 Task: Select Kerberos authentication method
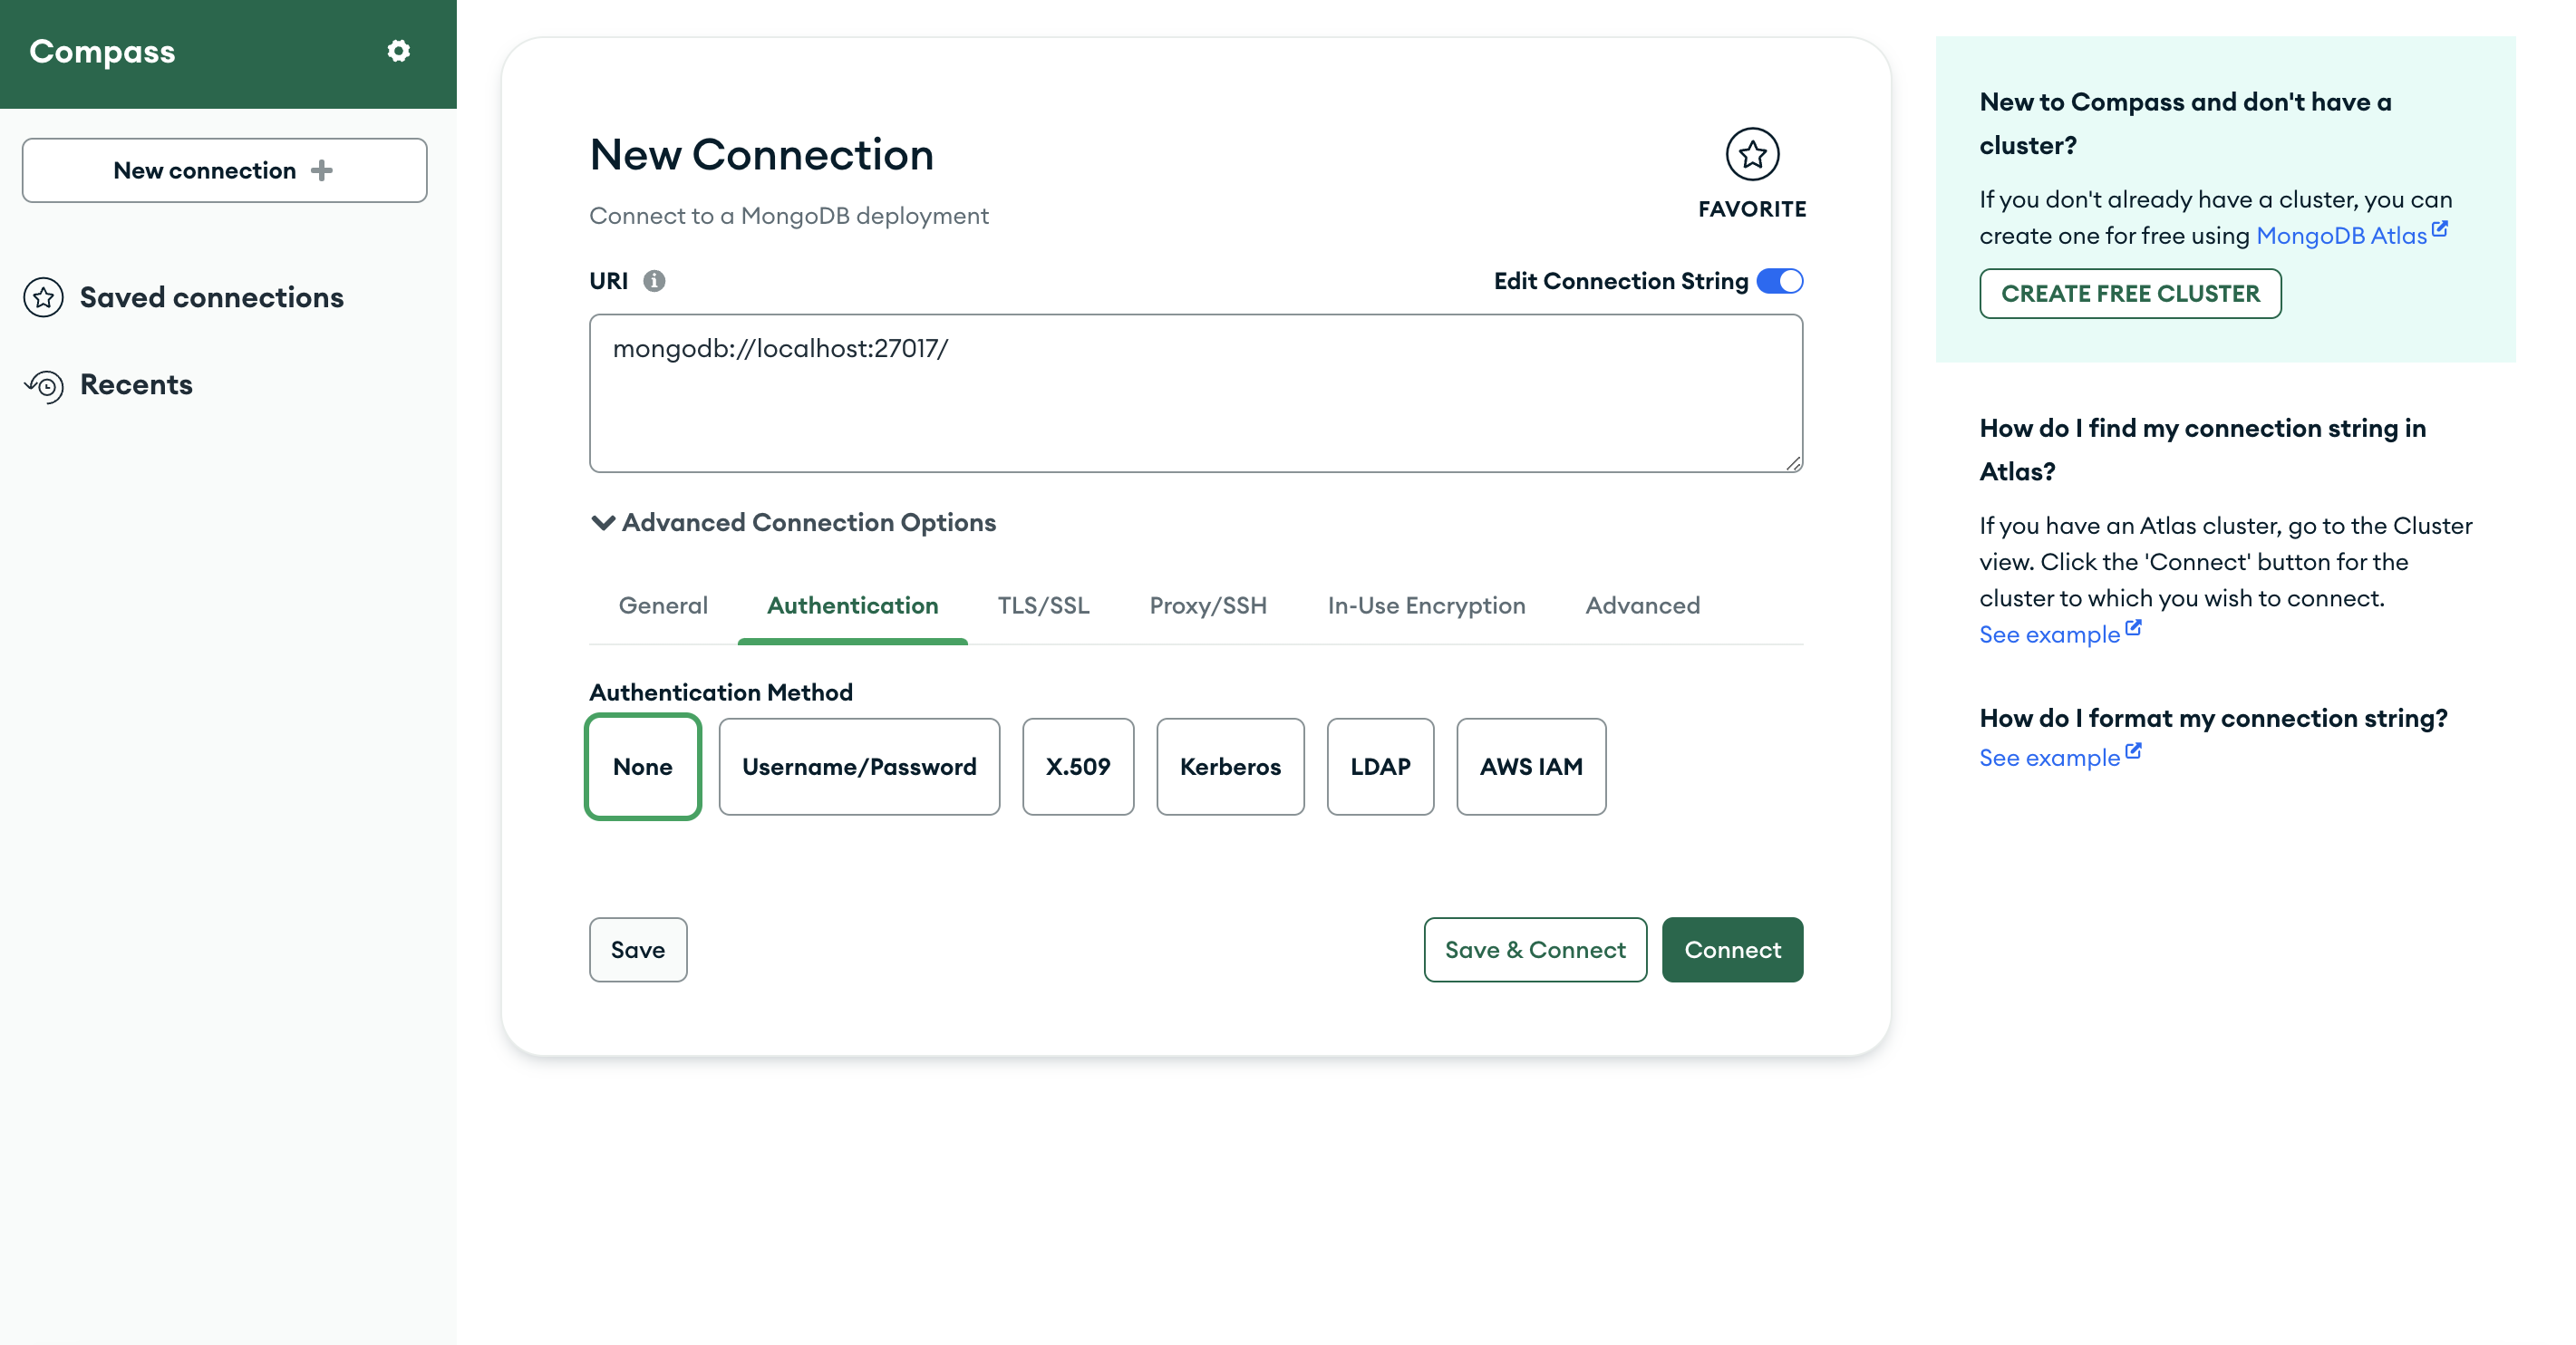[1229, 766]
